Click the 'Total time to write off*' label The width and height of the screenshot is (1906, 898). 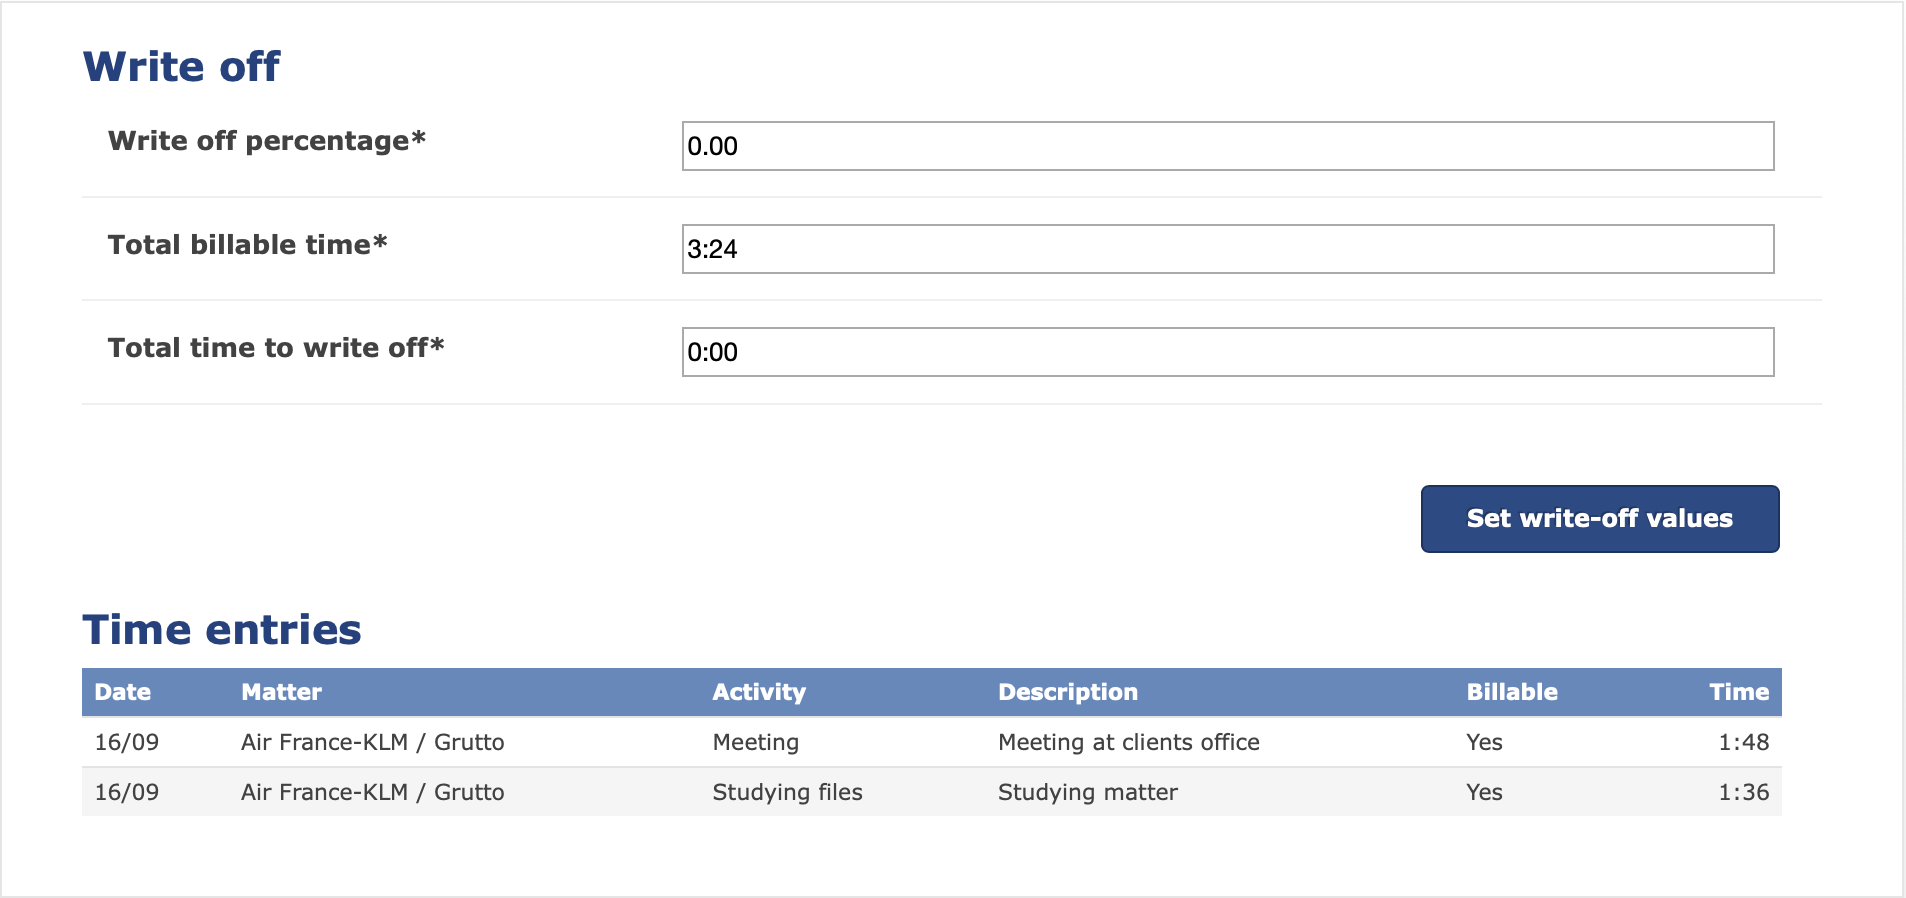276,348
